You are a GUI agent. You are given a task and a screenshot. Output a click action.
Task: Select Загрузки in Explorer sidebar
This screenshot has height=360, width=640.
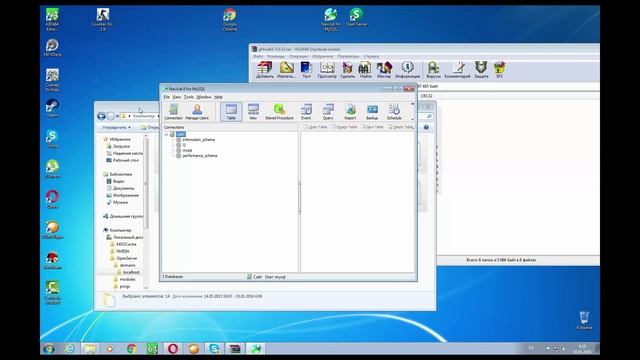[121, 146]
